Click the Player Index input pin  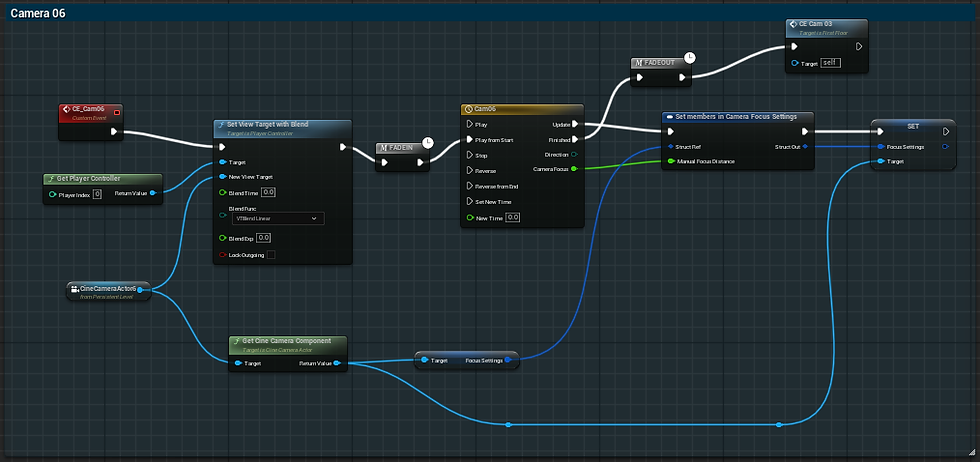click(52, 194)
